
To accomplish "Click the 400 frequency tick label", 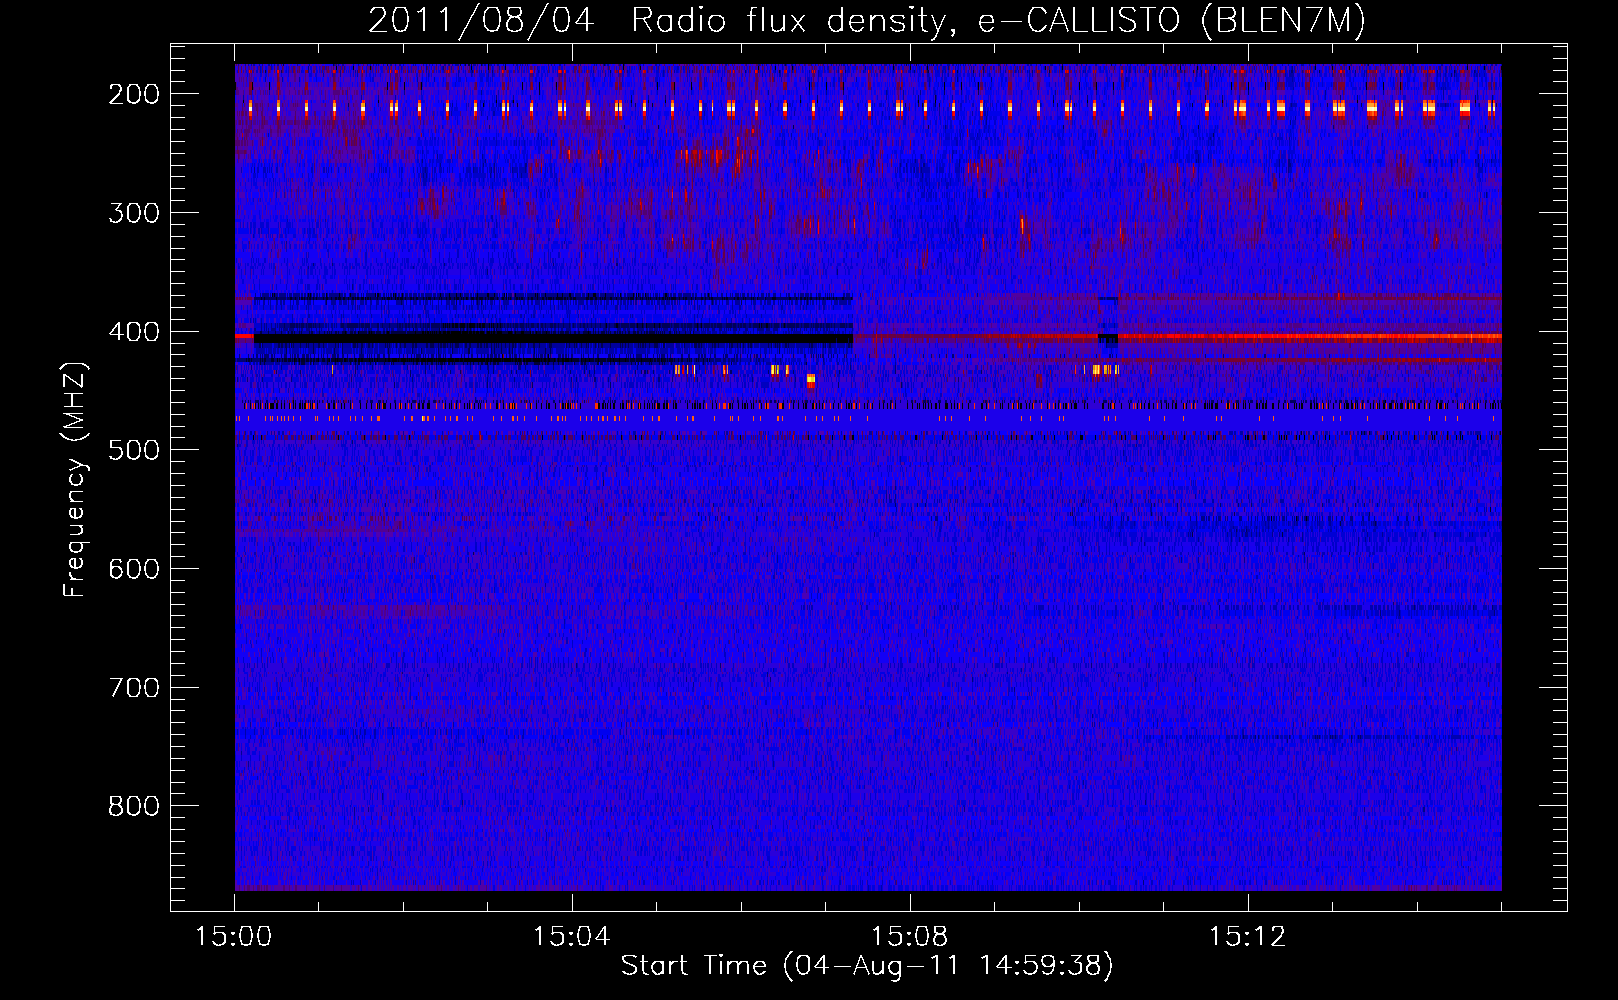I will click(x=134, y=332).
